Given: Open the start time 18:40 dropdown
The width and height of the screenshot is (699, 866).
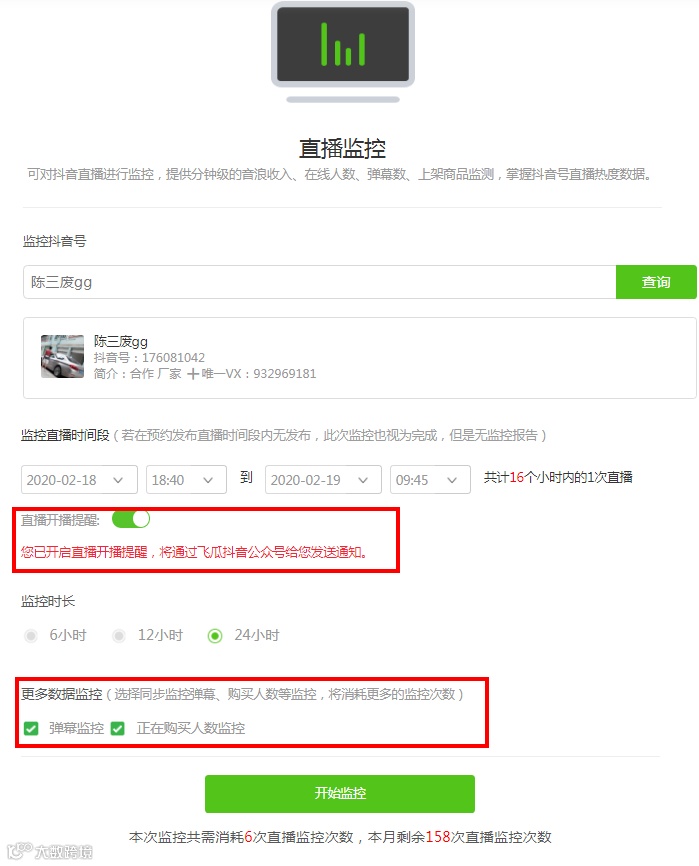Looking at the screenshot, I should tap(186, 479).
